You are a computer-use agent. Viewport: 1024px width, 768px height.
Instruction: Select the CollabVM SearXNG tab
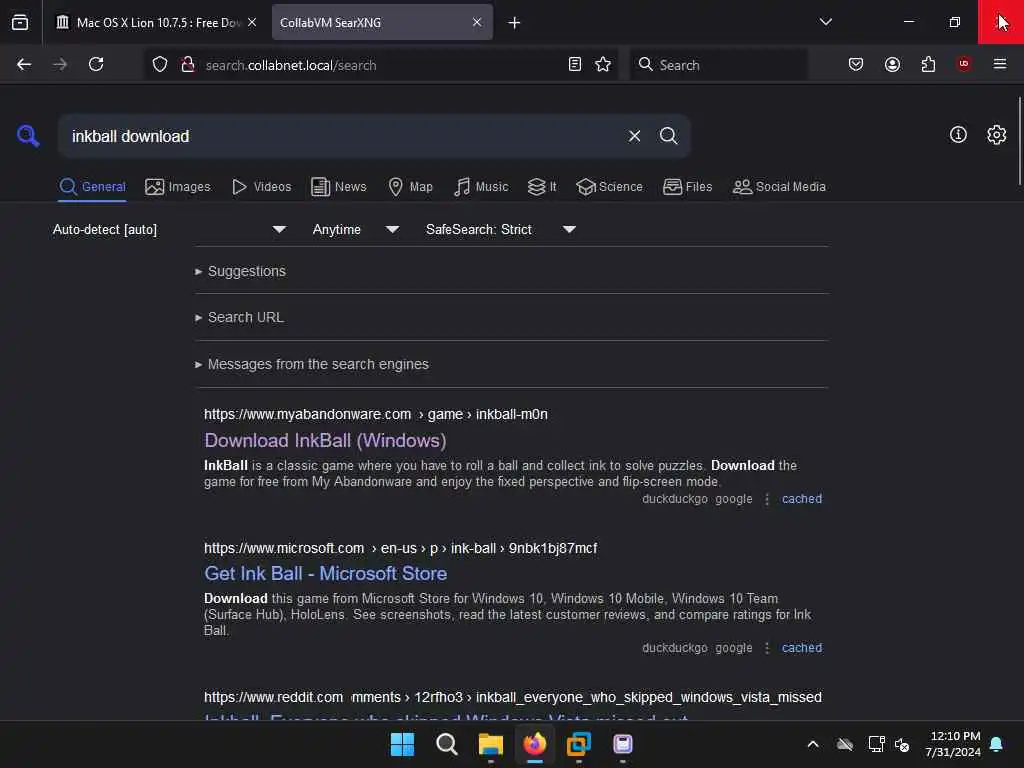(x=382, y=22)
